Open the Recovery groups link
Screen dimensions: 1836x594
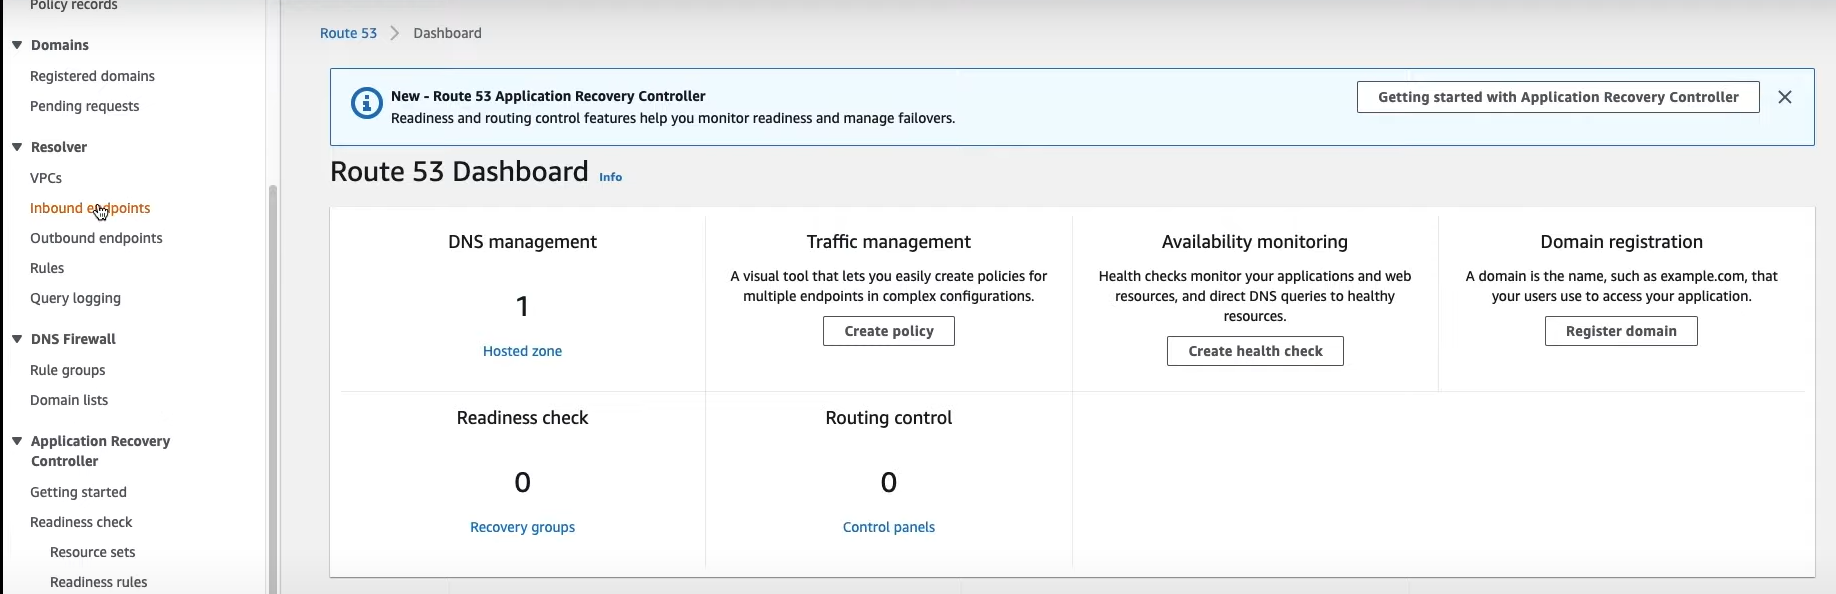pos(522,527)
